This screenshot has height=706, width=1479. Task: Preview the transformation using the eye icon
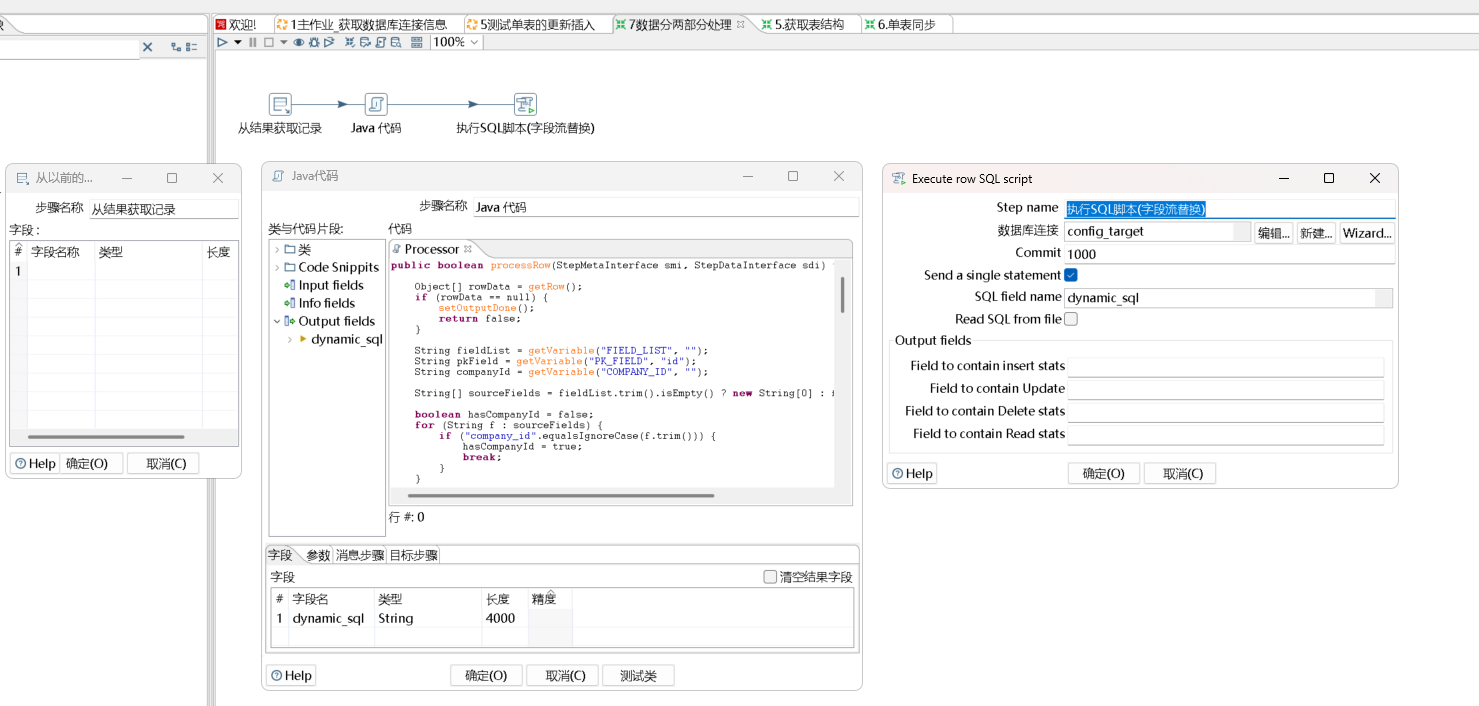coord(299,42)
